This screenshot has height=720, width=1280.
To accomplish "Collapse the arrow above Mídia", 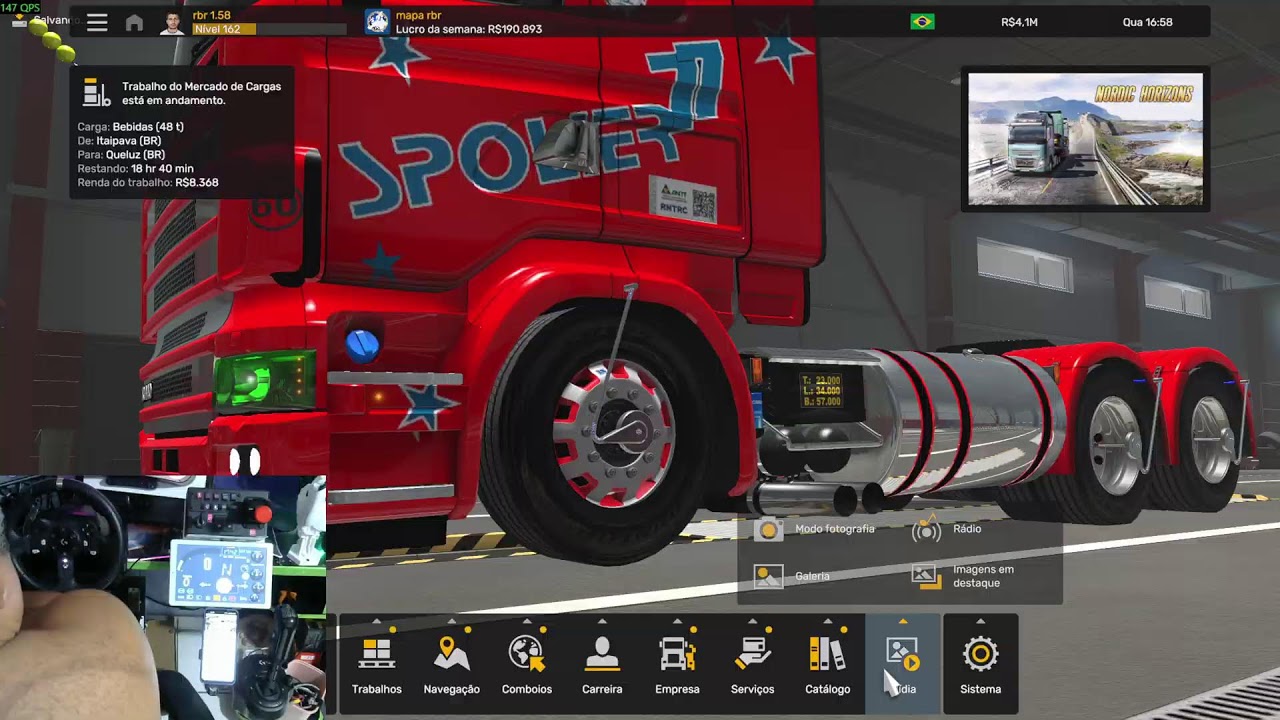I will [903, 621].
